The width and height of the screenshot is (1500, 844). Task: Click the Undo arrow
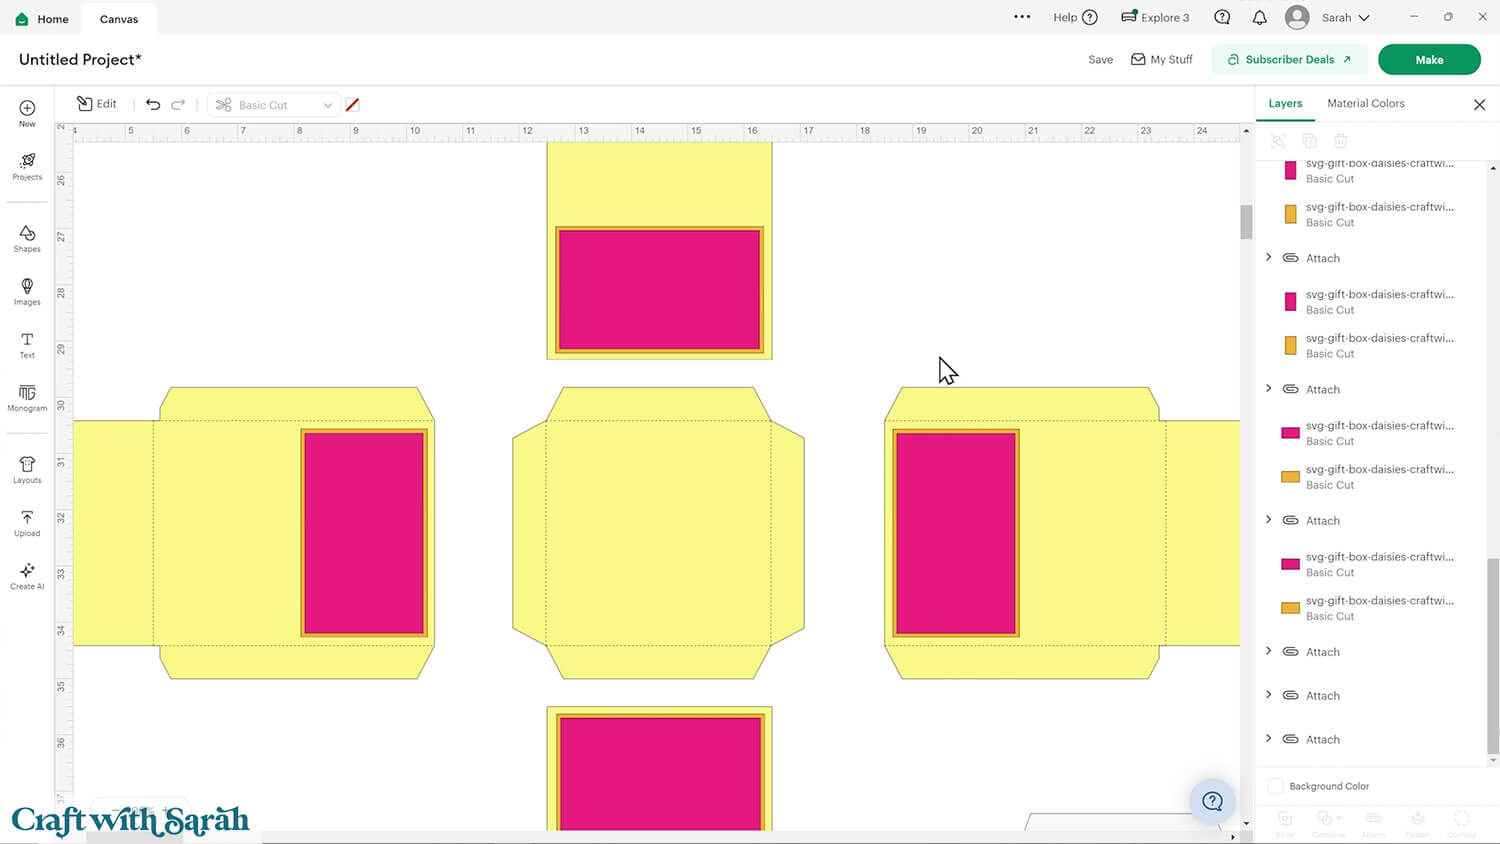coord(153,104)
